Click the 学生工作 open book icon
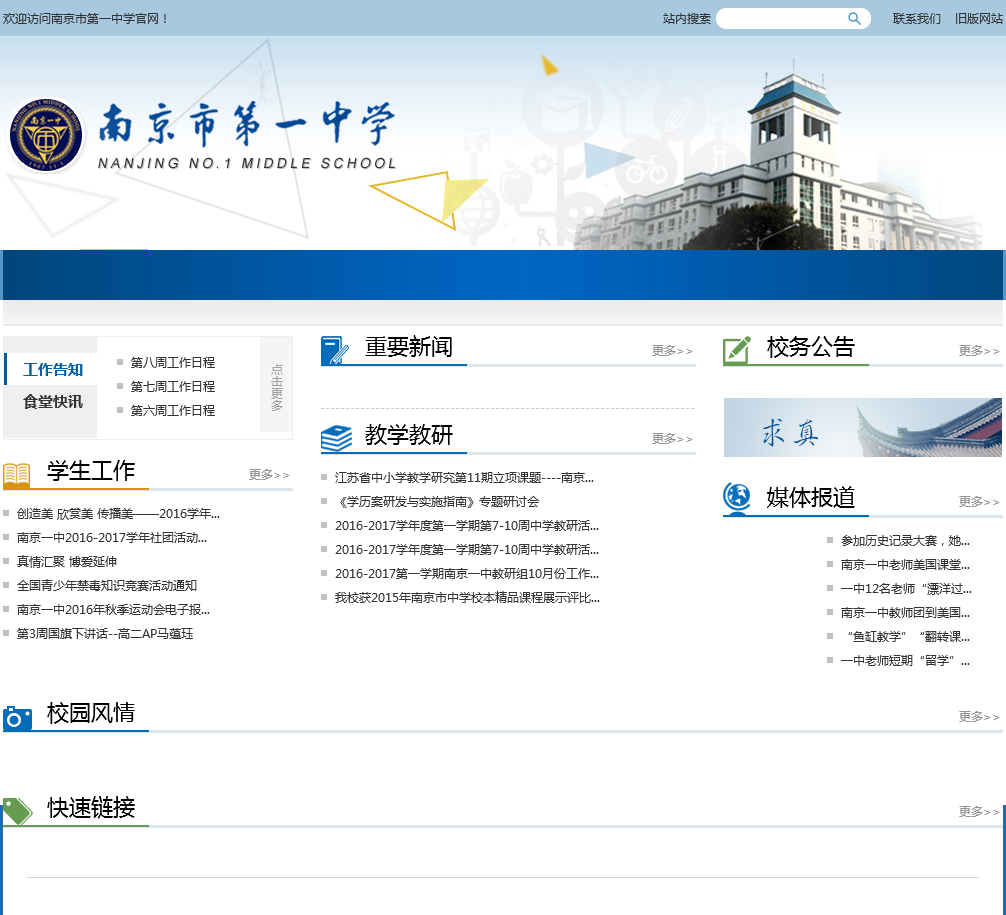 click(17, 474)
